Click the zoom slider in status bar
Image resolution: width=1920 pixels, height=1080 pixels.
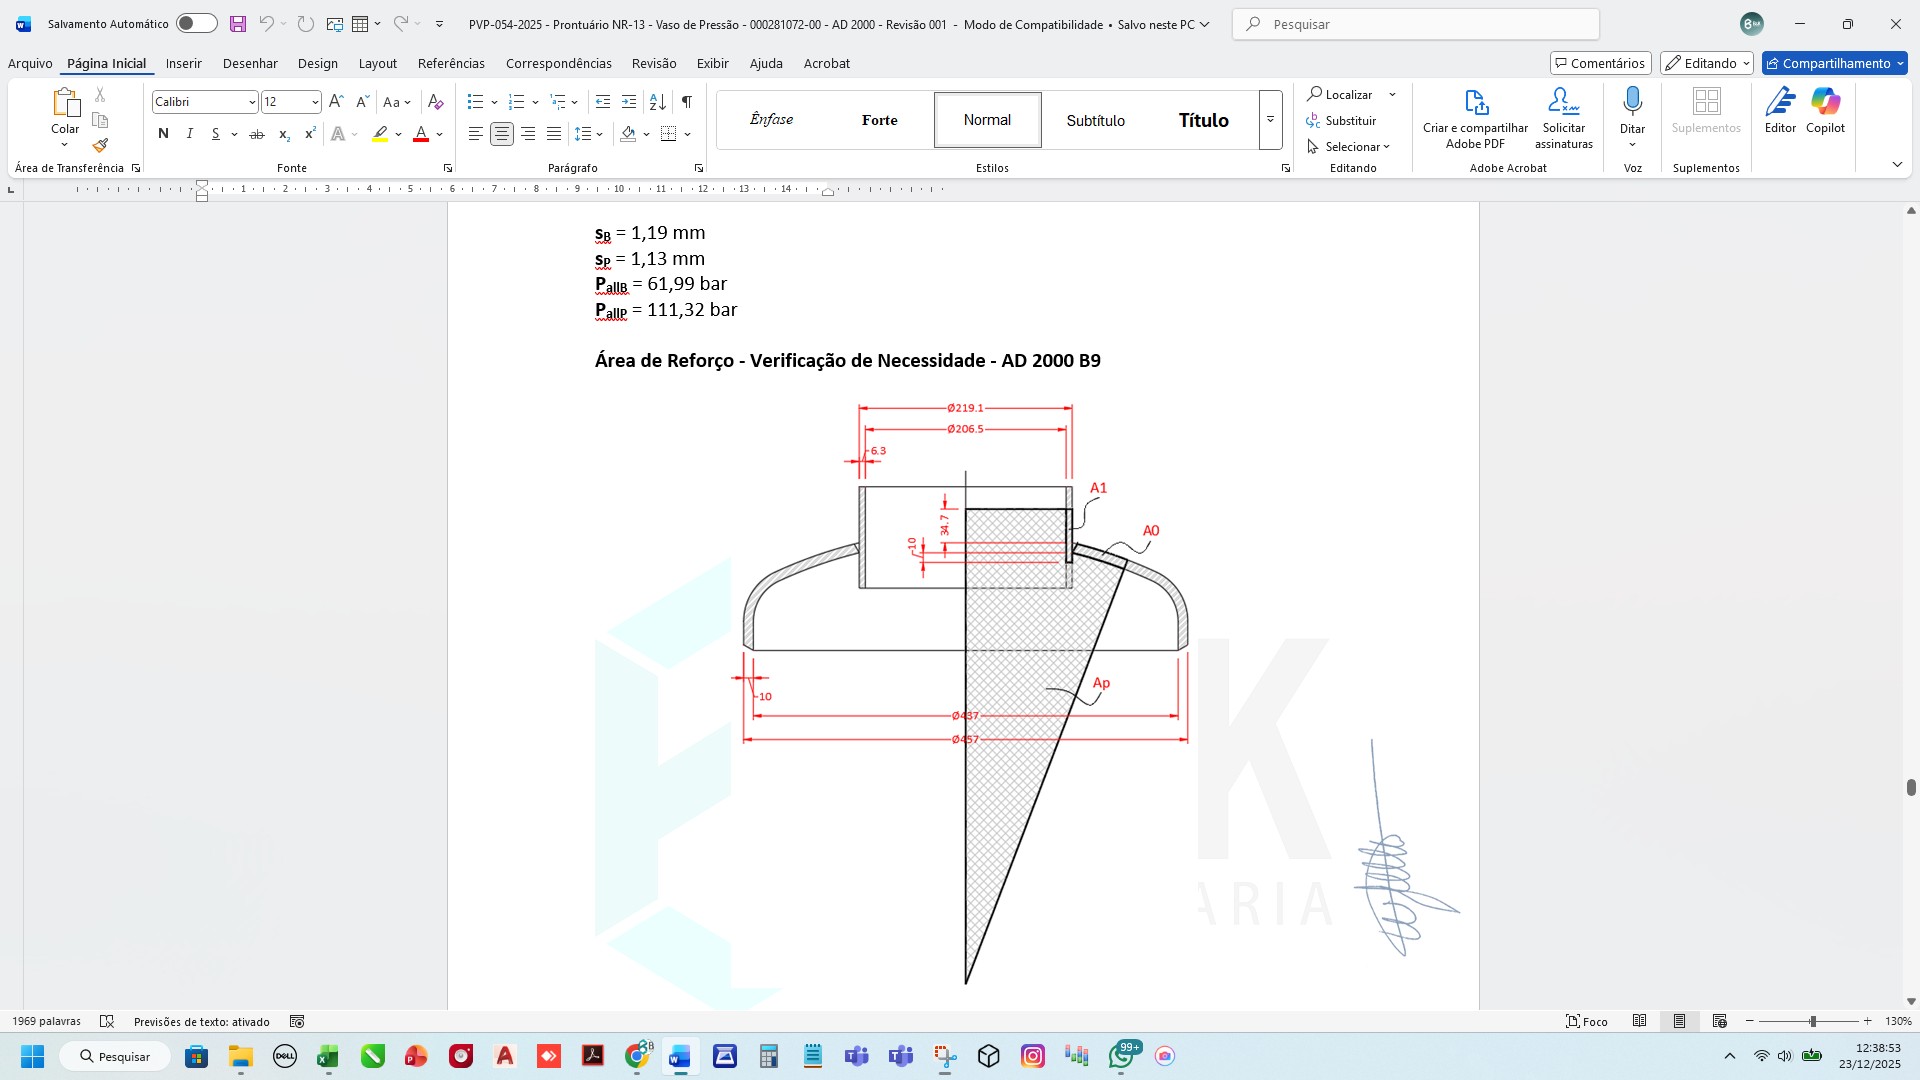coord(1812,1021)
